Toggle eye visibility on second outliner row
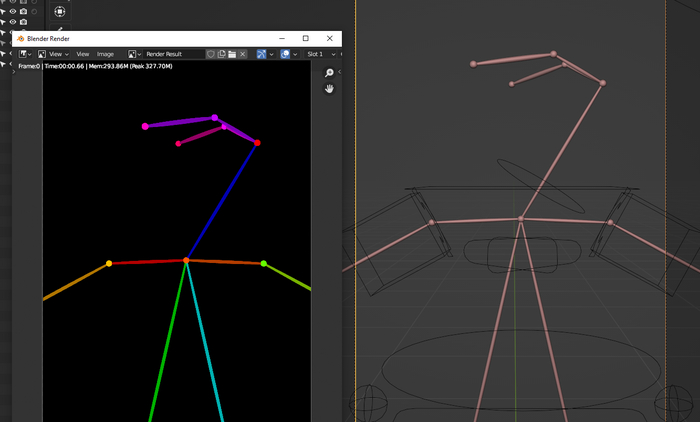 point(13,11)
